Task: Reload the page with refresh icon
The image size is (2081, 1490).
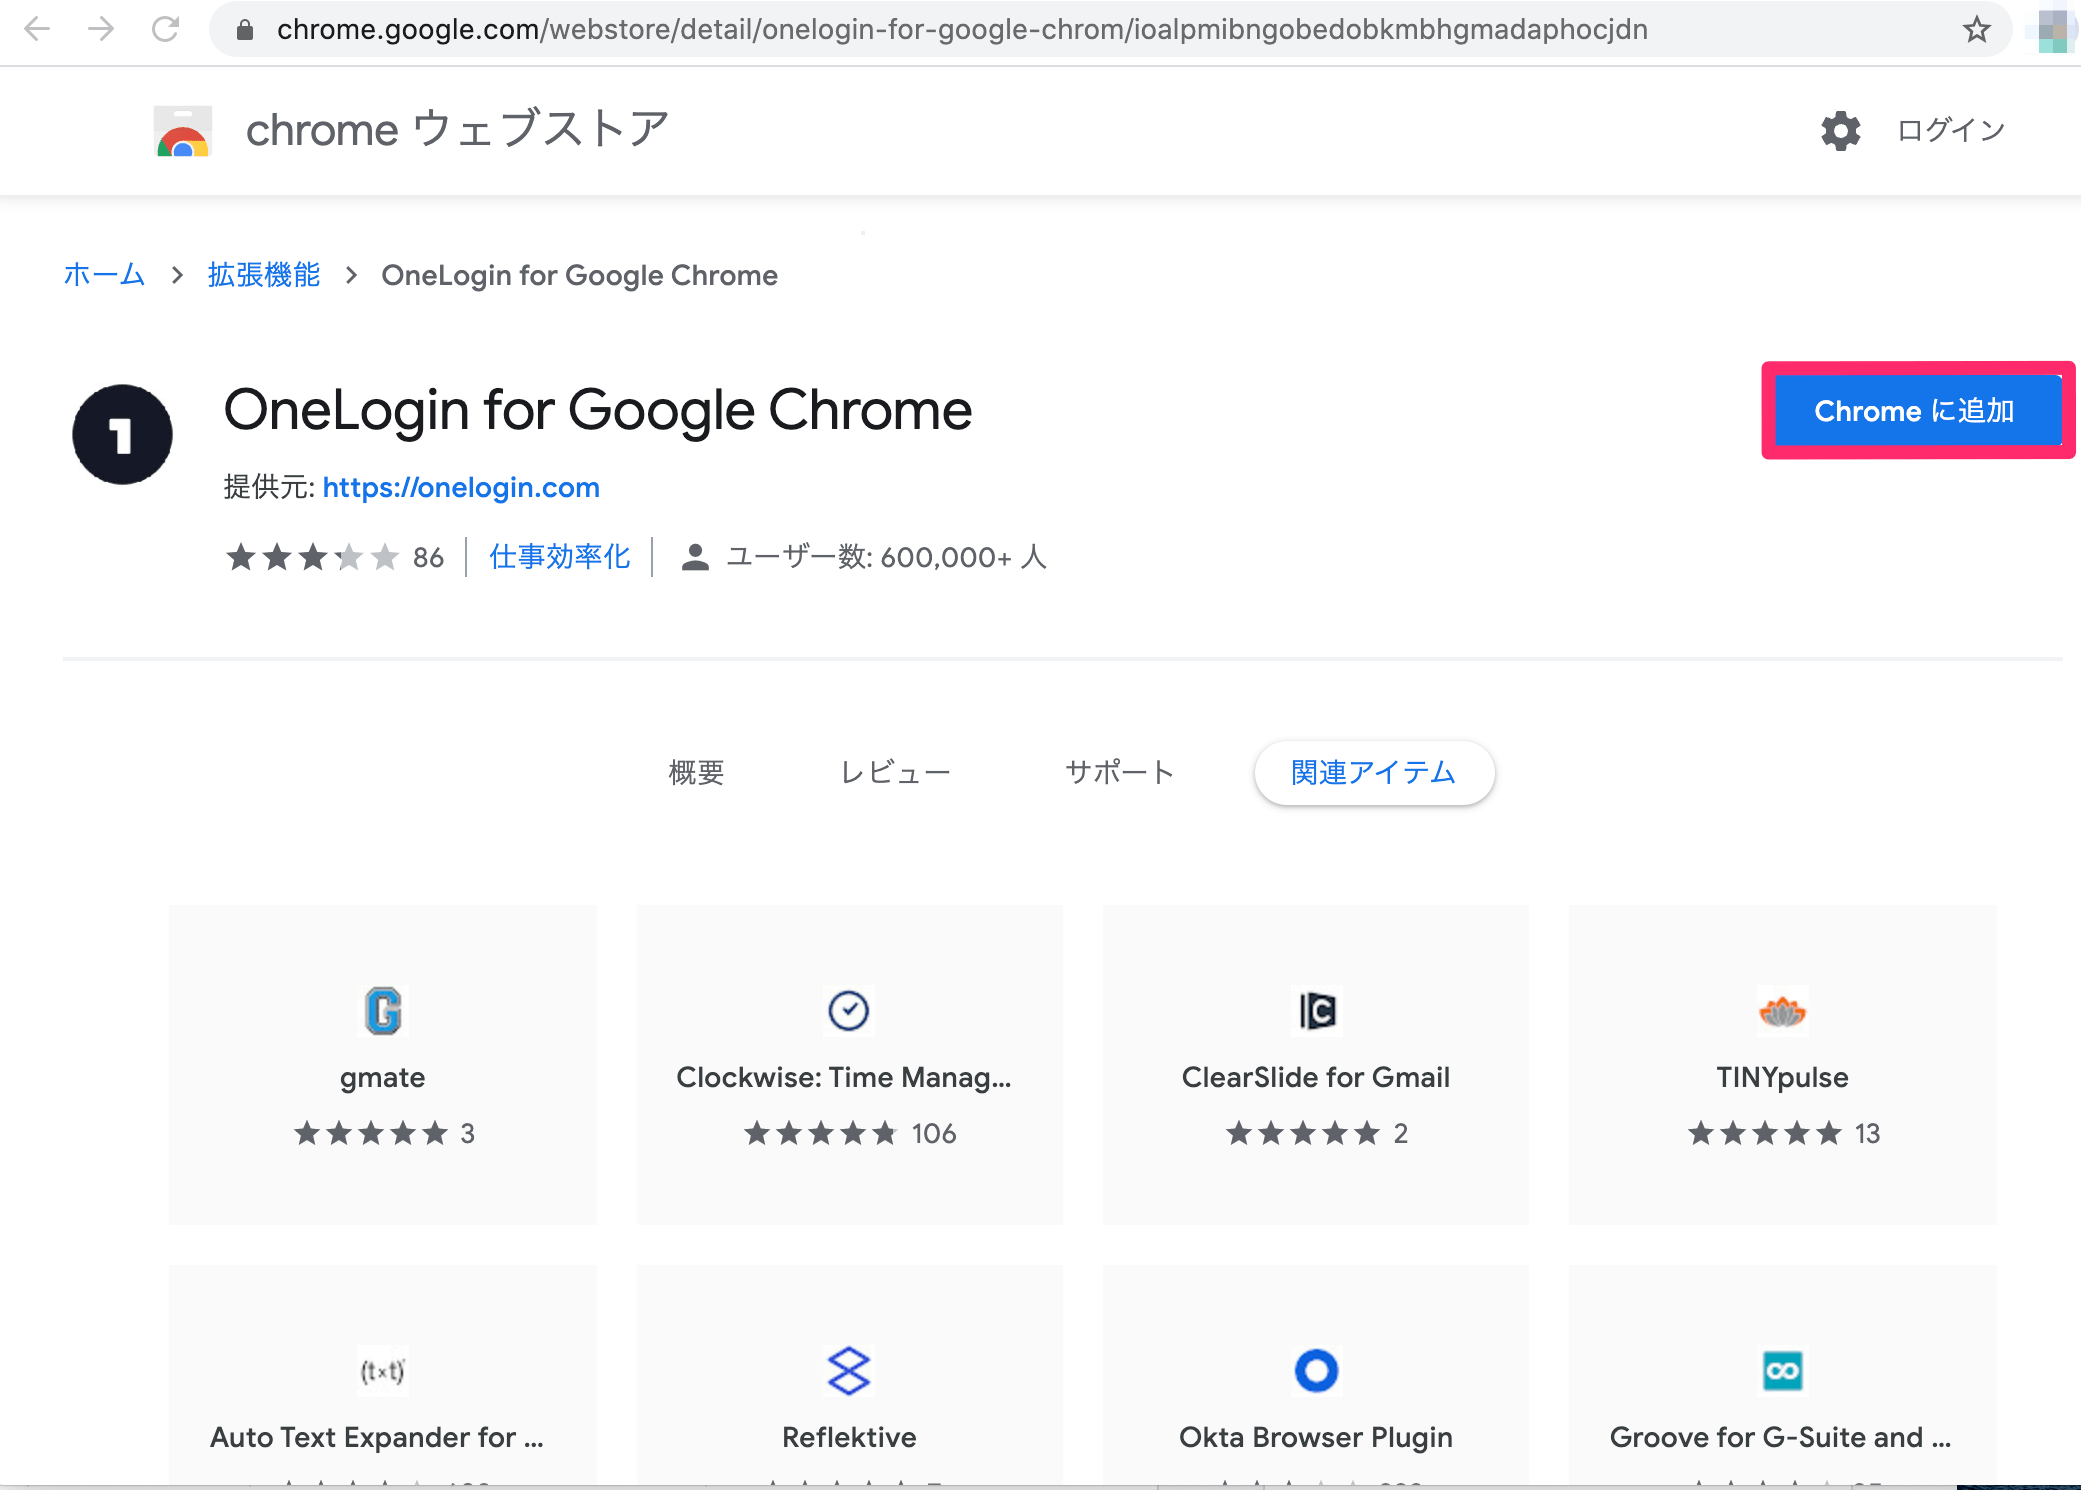Action: [166, 29]
